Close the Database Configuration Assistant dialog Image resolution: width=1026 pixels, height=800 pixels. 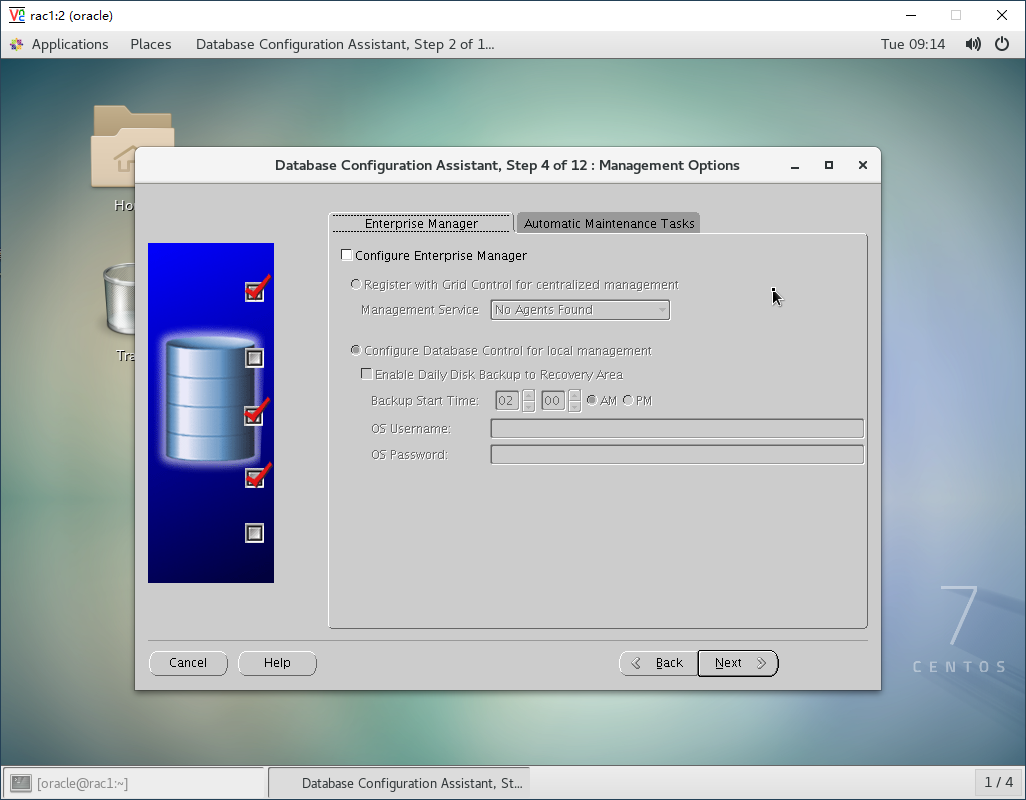[x=863, y=165]
